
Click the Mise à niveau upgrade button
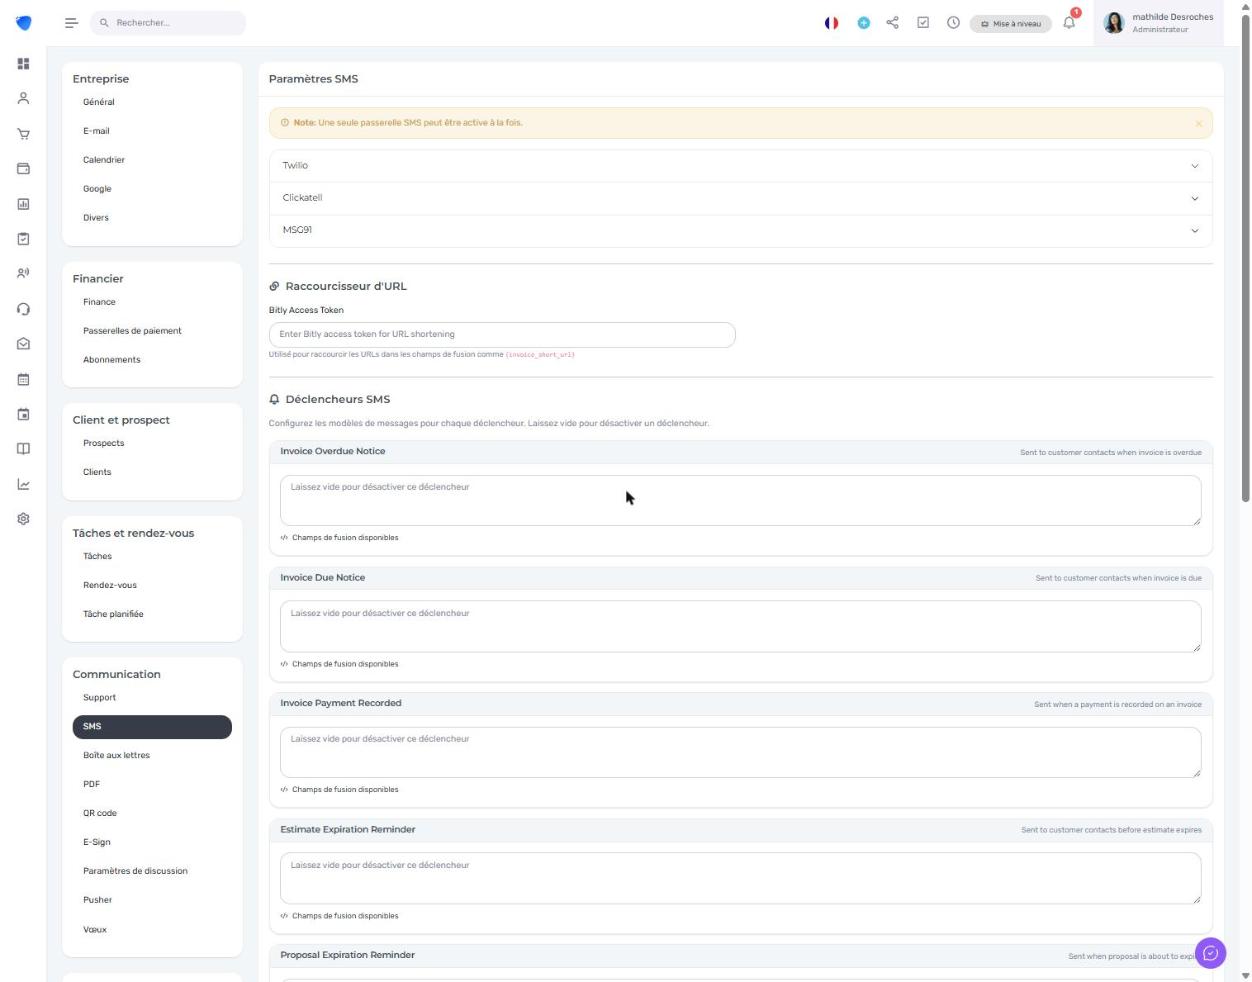point(1010,24)
